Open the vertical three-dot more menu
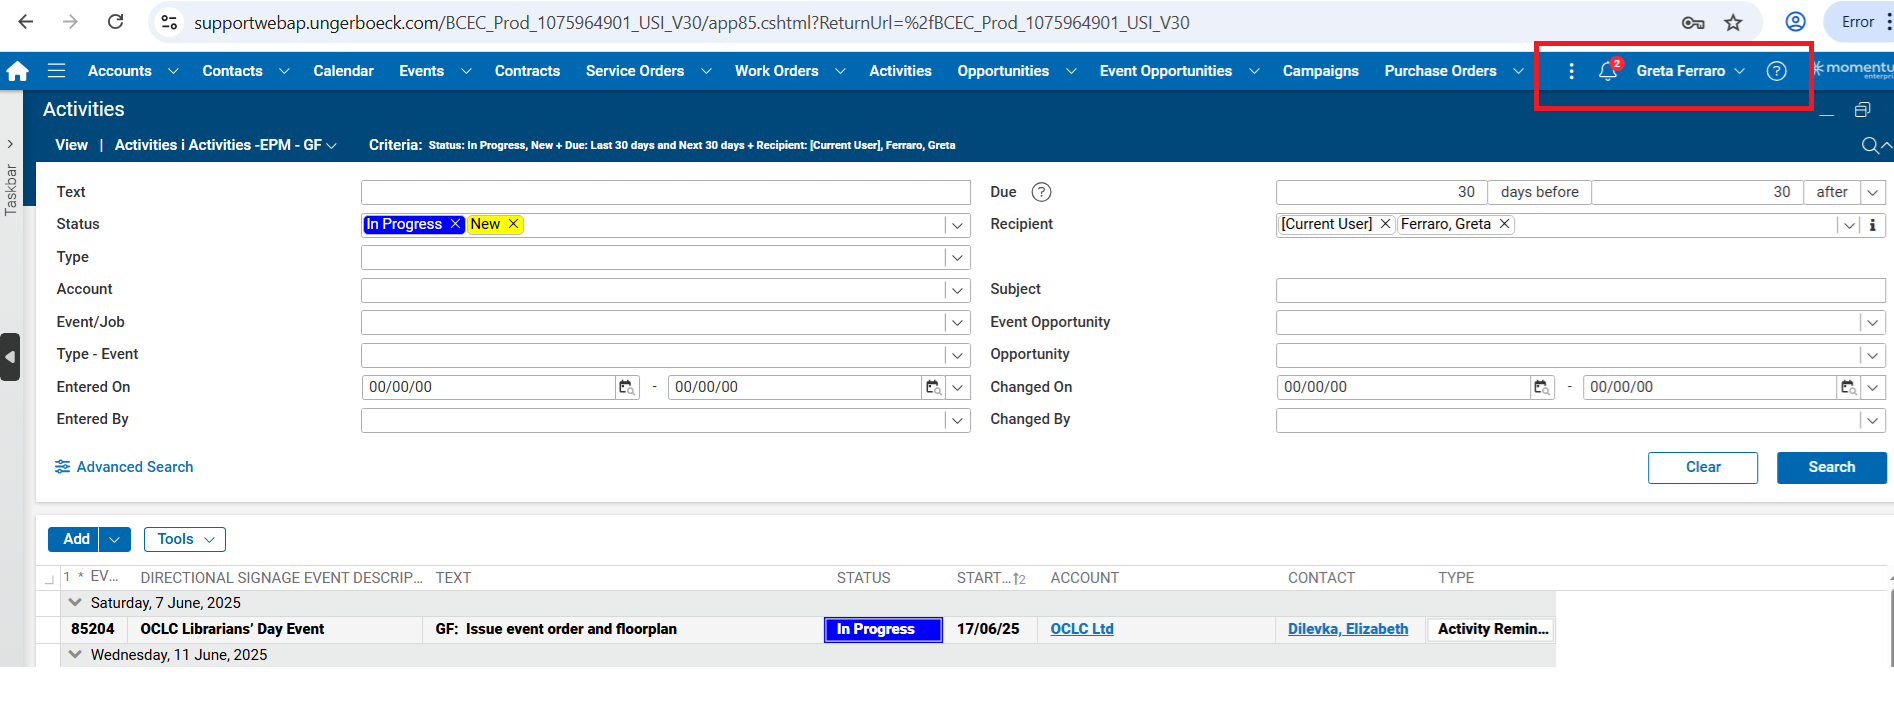This screenshot has height=706, width=1894. click(x=1571, y=71)
